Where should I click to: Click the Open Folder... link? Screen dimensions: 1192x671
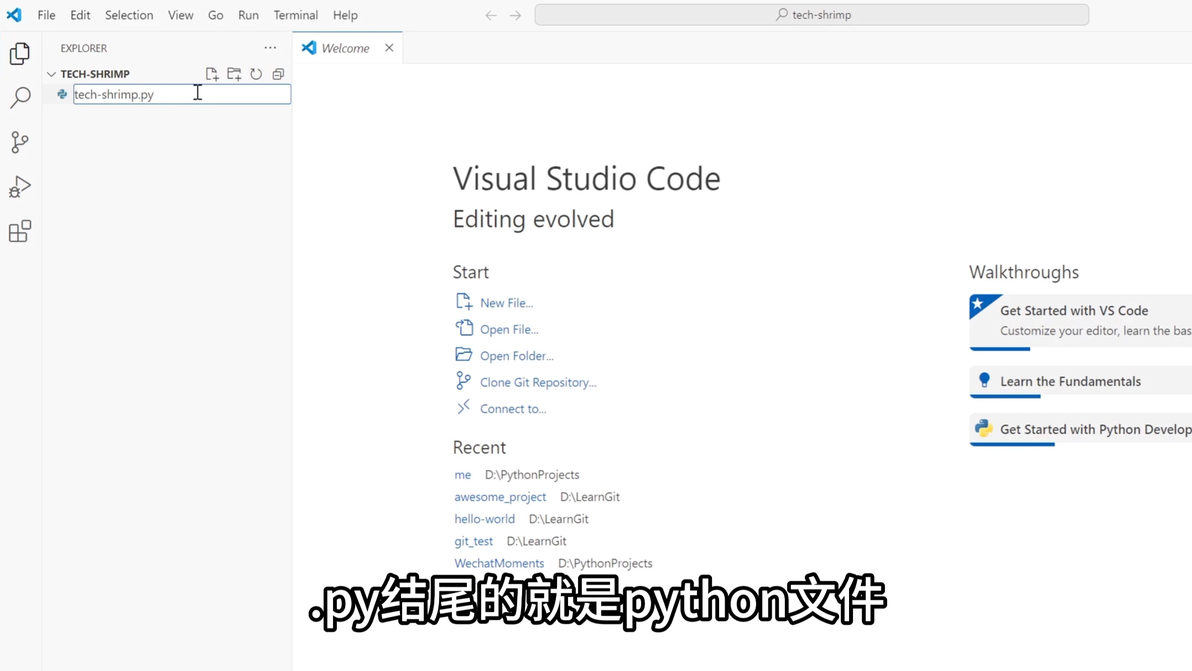click(x=516, y=356)
